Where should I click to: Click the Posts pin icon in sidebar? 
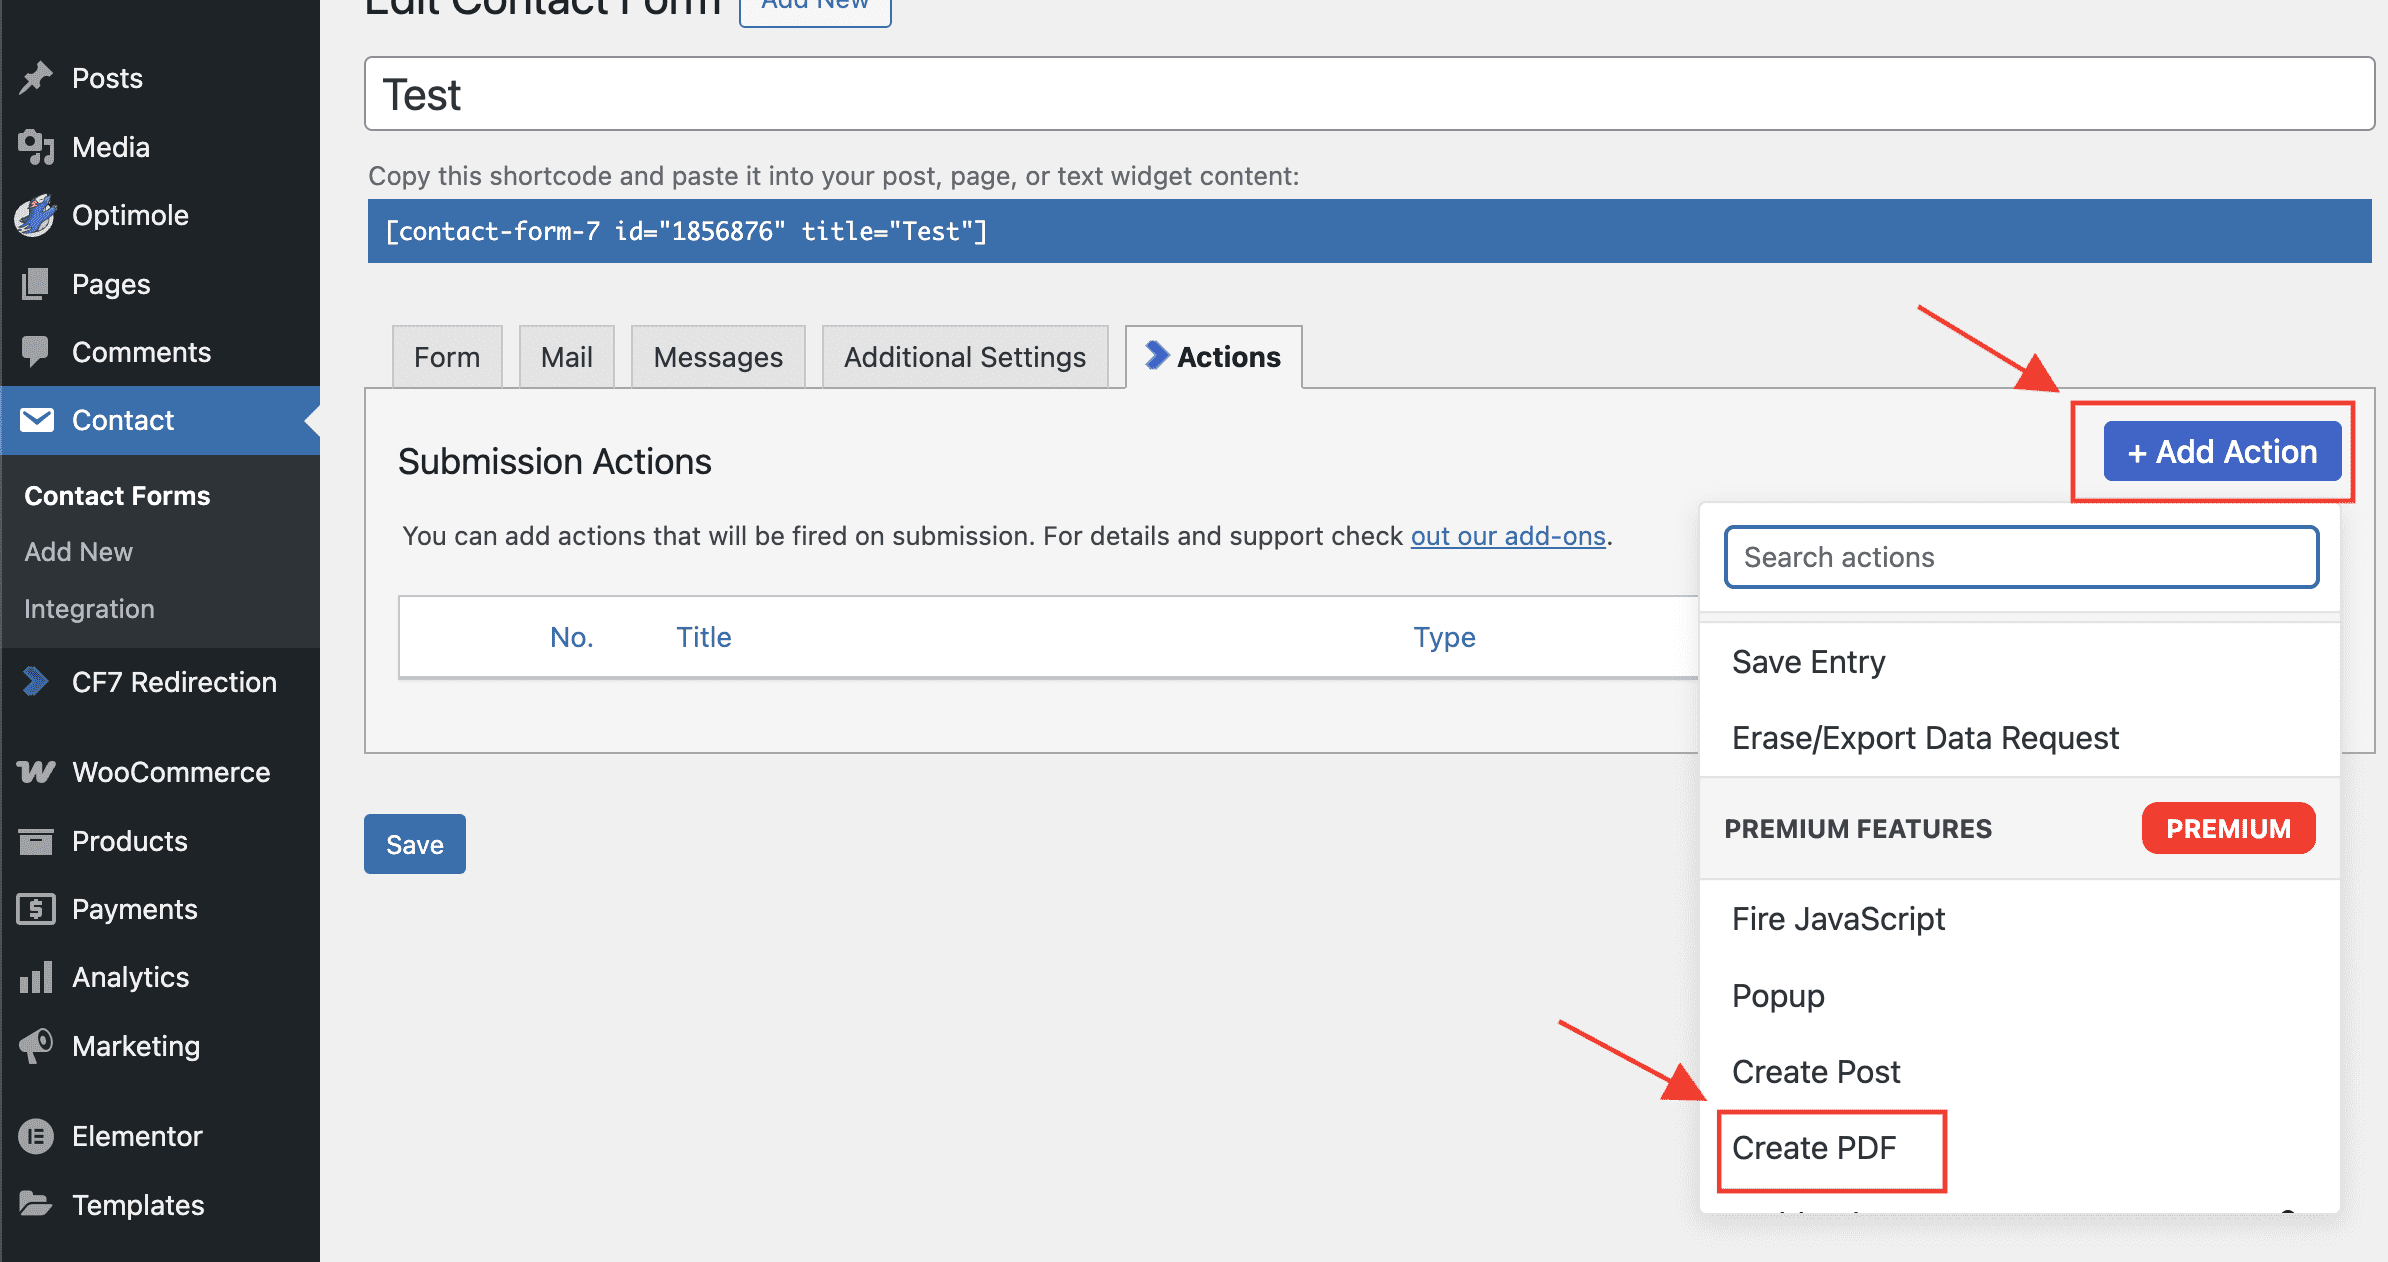pyautogui.click(x=36, y=78)
